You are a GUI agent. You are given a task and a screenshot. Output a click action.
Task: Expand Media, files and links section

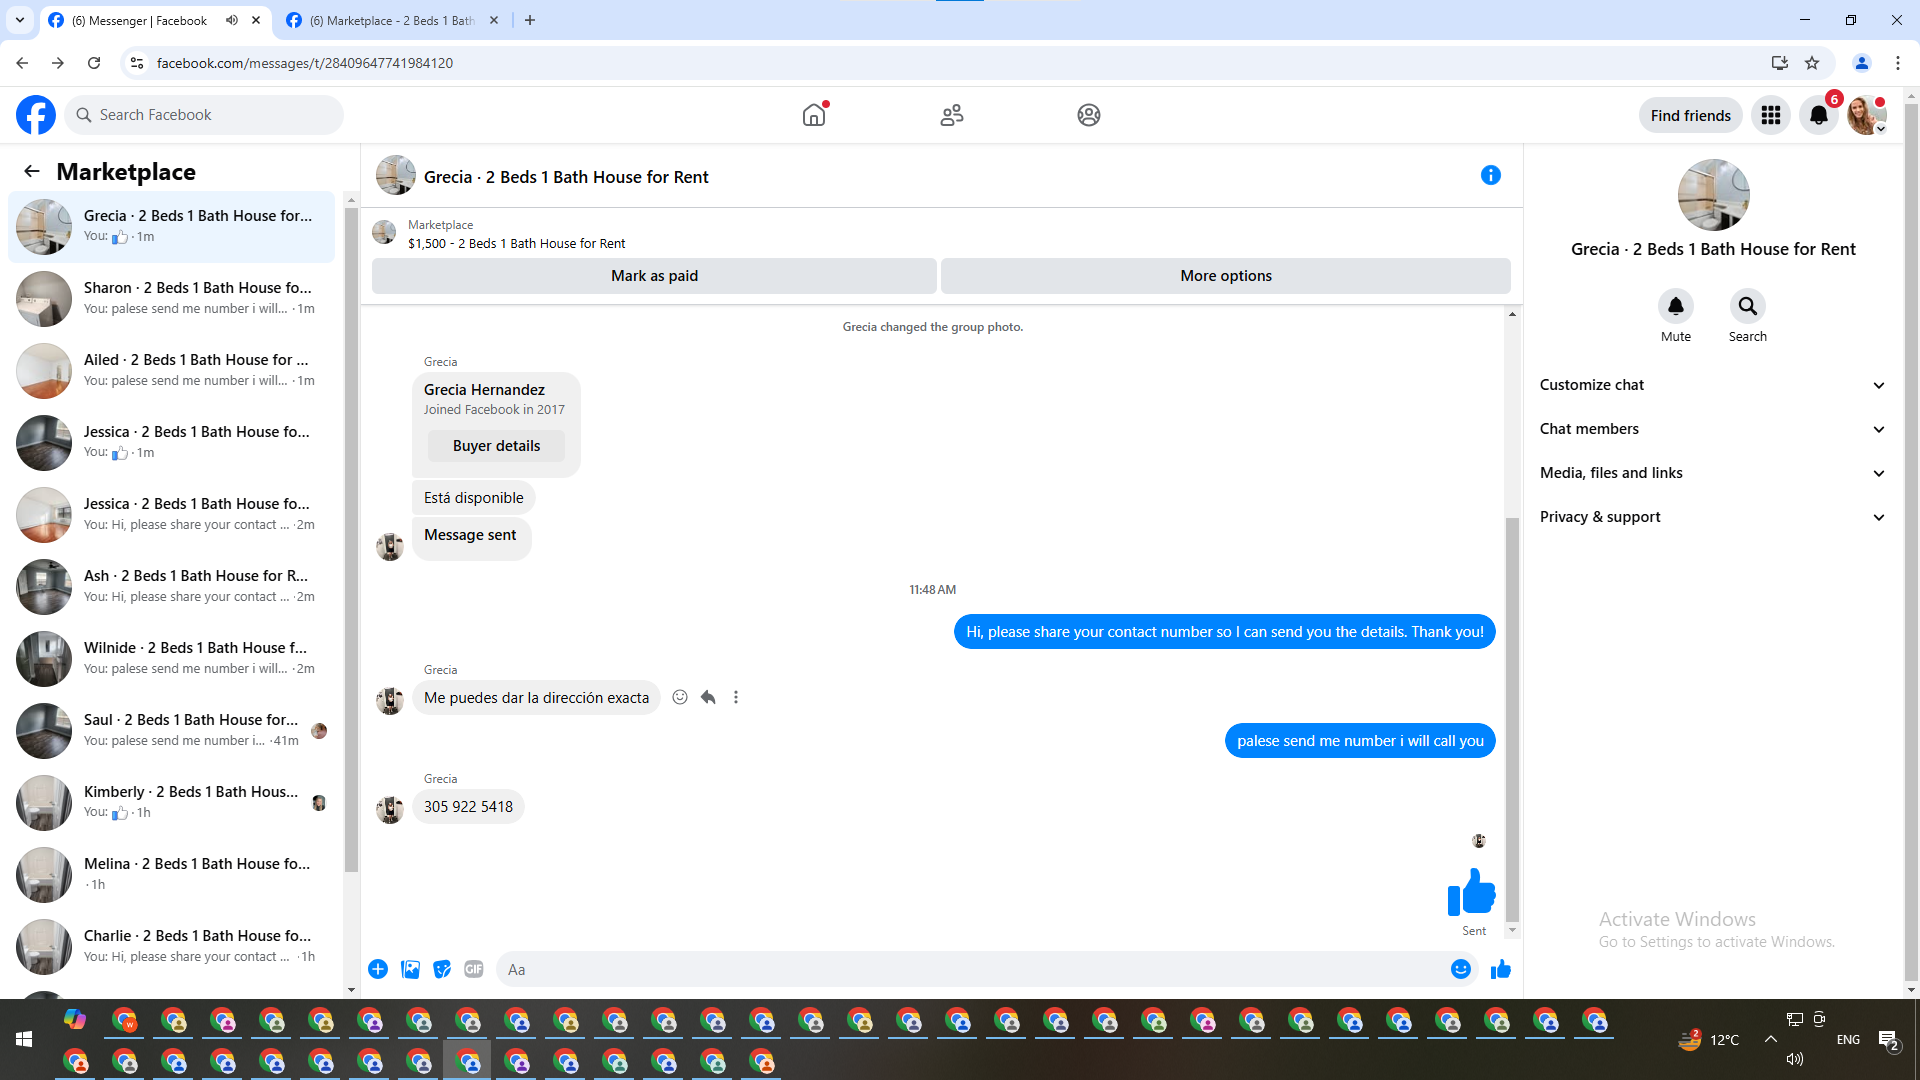1712,473
